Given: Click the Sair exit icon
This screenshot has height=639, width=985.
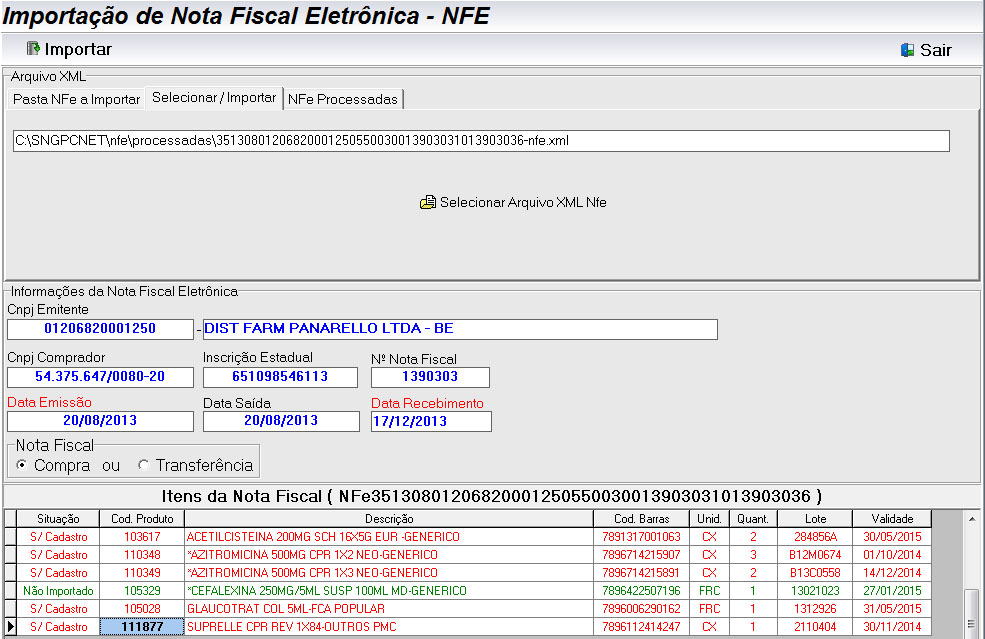Looking at the screenshot, I should pos(908,50).
